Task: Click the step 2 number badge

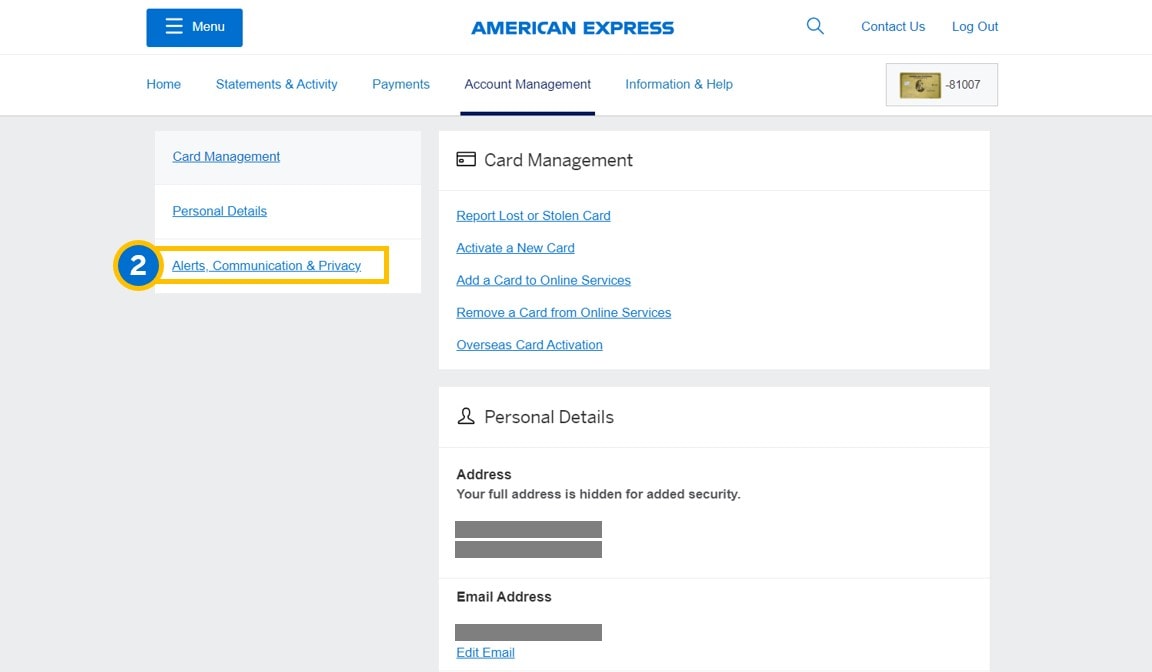Action: 138,266
